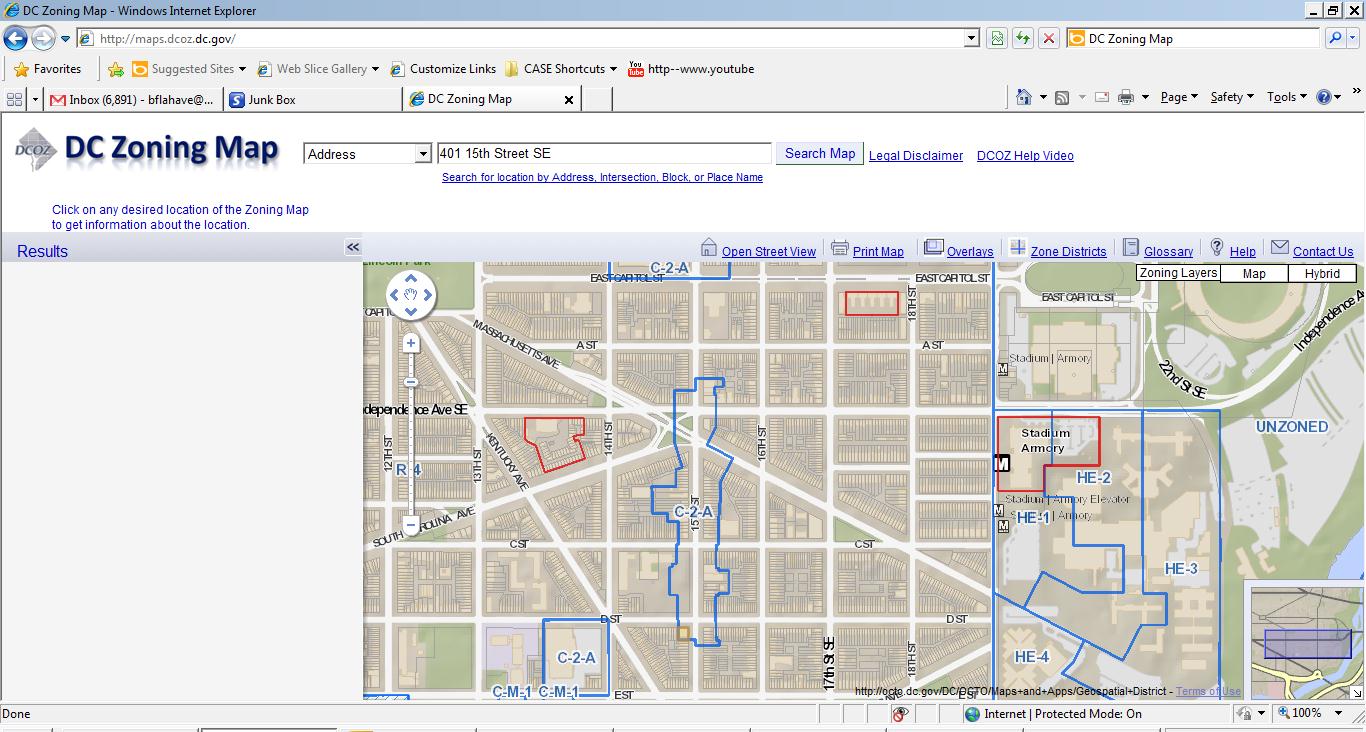Switch to the Inbox Gmail tab
Screen dimensions: 1366x732
(134, 99)
